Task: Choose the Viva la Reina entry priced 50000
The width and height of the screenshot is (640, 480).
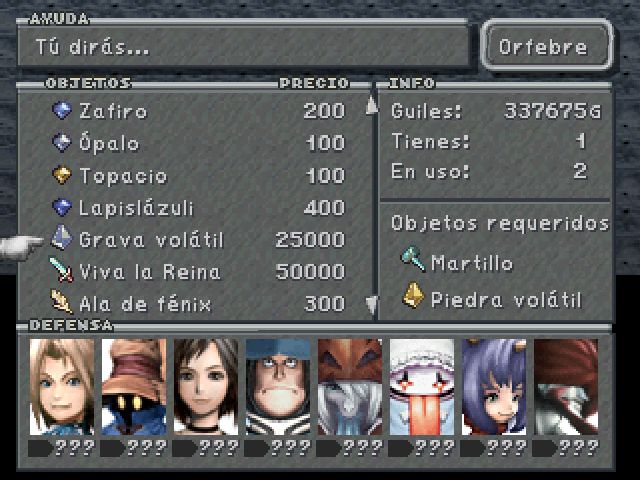Action: pyautogui.click(x=196, y=271)
